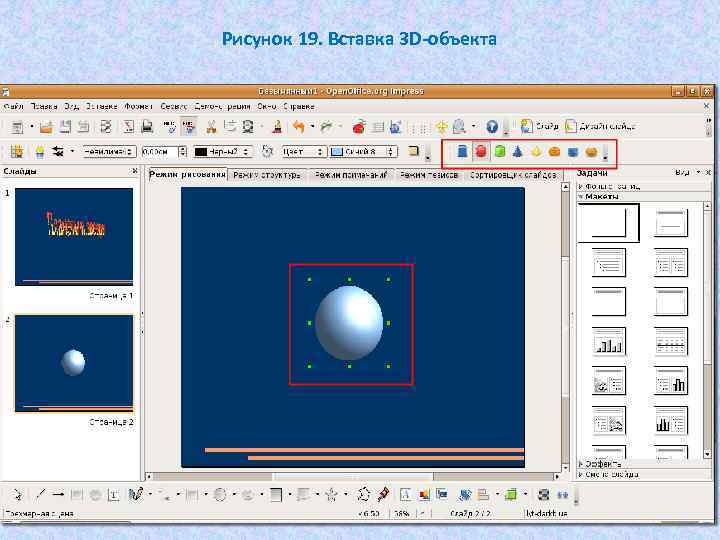
Task: Open the fill color dropdown with blue swatch
Action: pyautogui.click(x=363, y=152)
